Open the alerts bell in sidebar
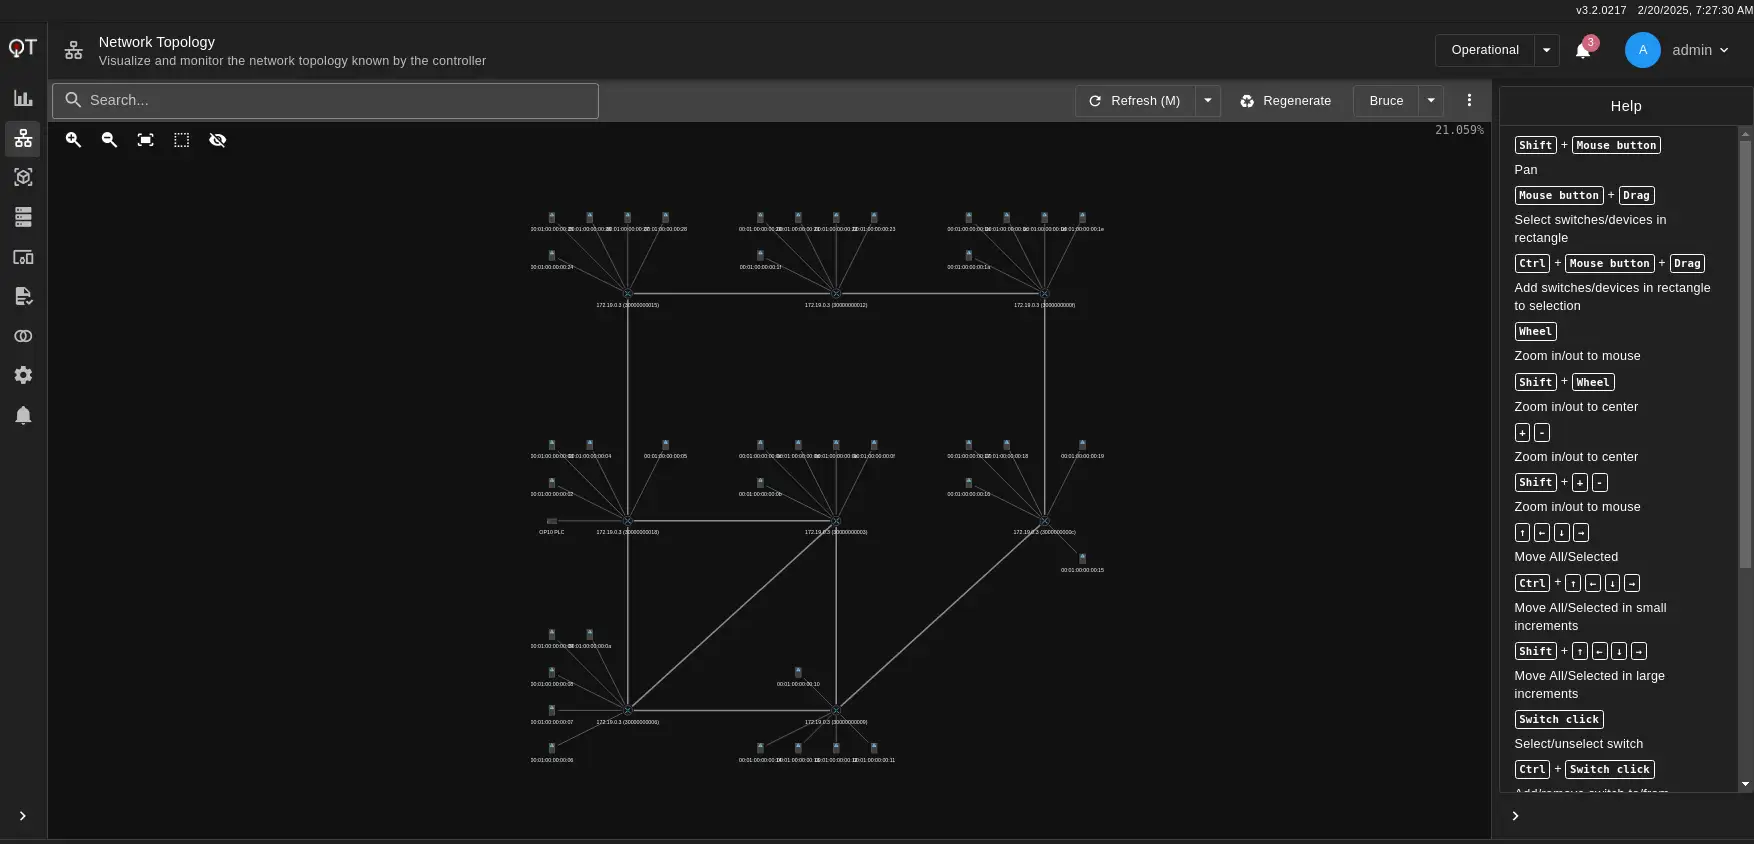 pos(23,415)
